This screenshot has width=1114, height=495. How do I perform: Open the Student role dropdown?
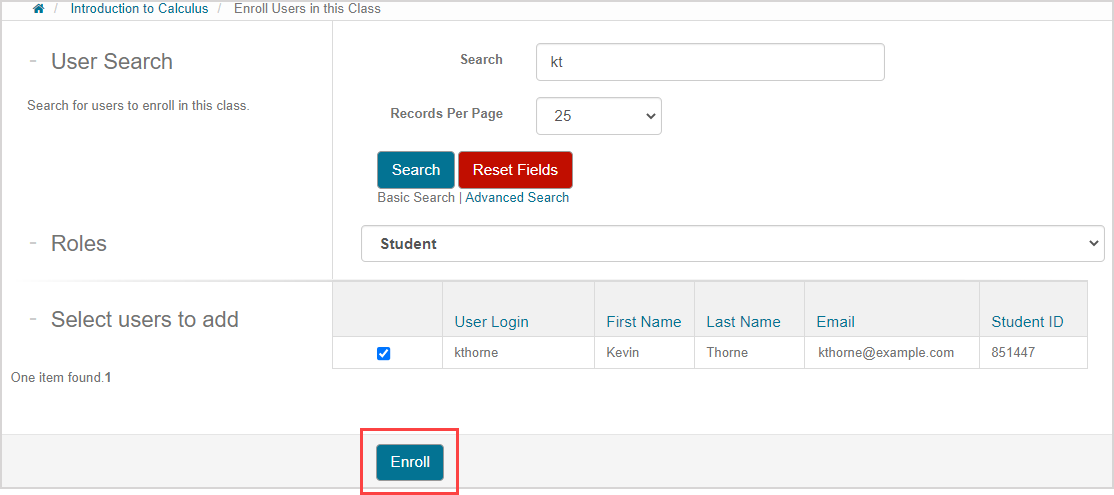pyautogui.click(x=732, y=244)
